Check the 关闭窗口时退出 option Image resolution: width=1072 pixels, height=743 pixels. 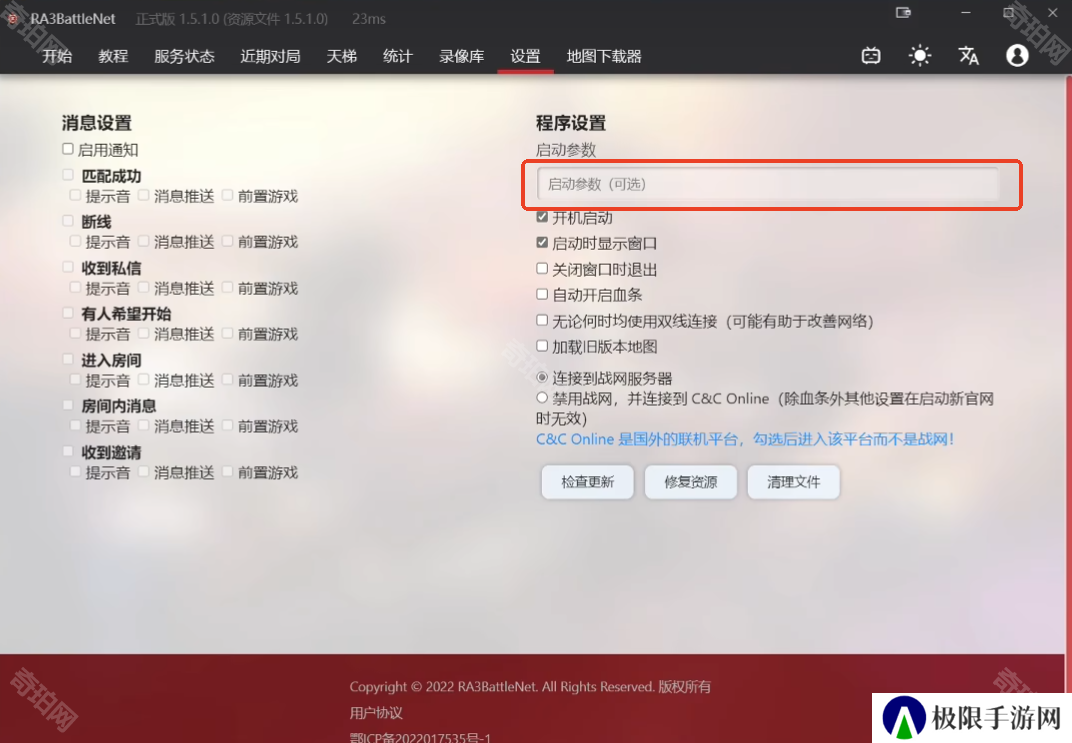(542, 269)
